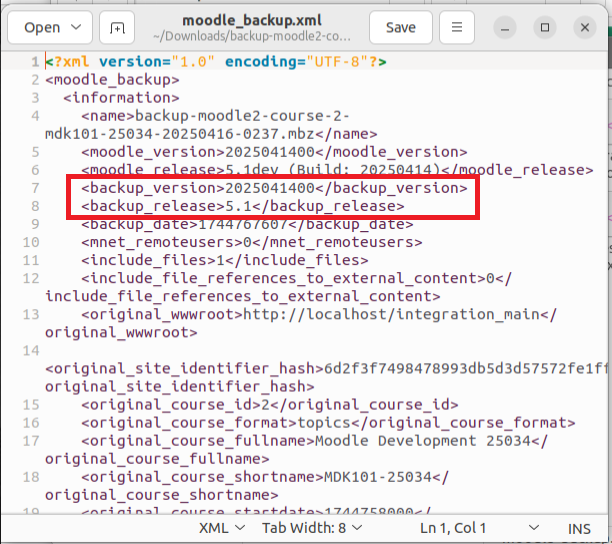The width and height of the screenshot is (612, 544).
Task: Click the include_files line
Action: tap(225, 260)
